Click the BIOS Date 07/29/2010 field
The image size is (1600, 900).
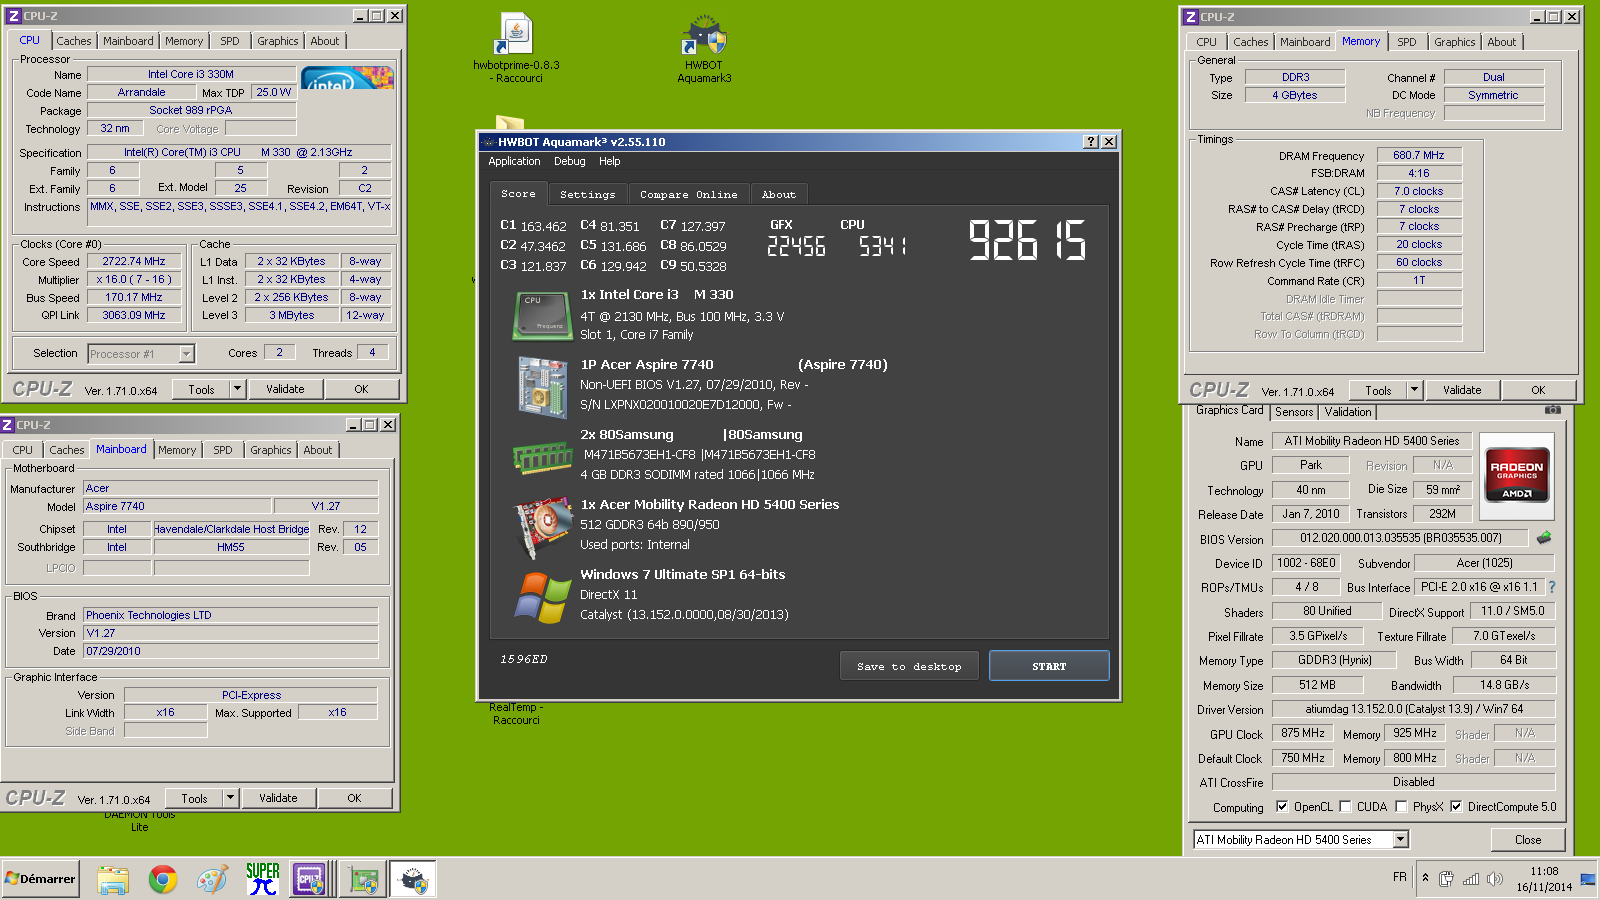click(230, 651)
